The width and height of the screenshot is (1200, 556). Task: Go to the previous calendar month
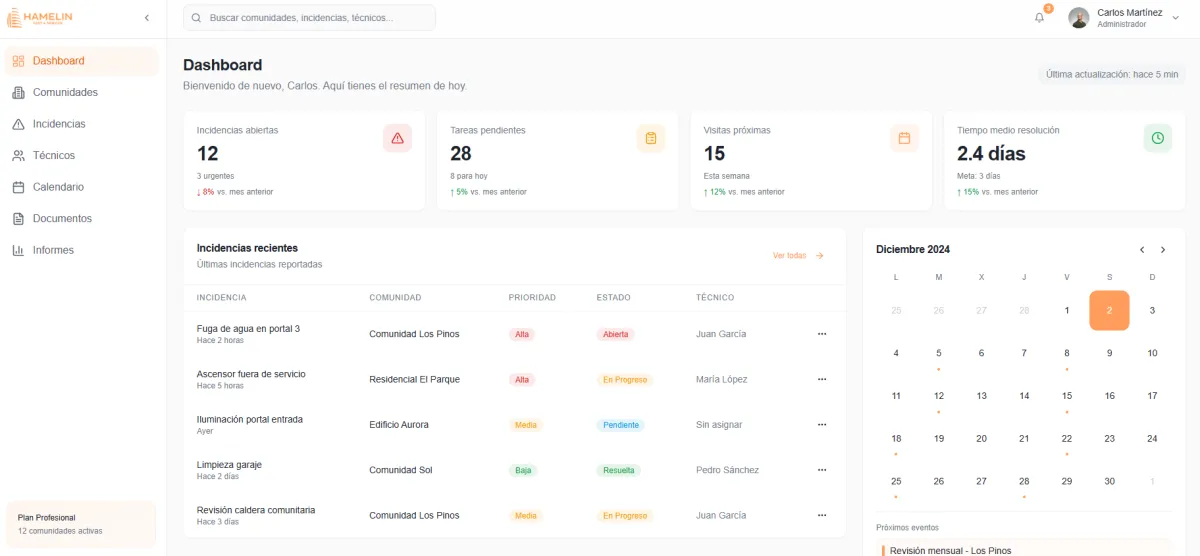1142,250
